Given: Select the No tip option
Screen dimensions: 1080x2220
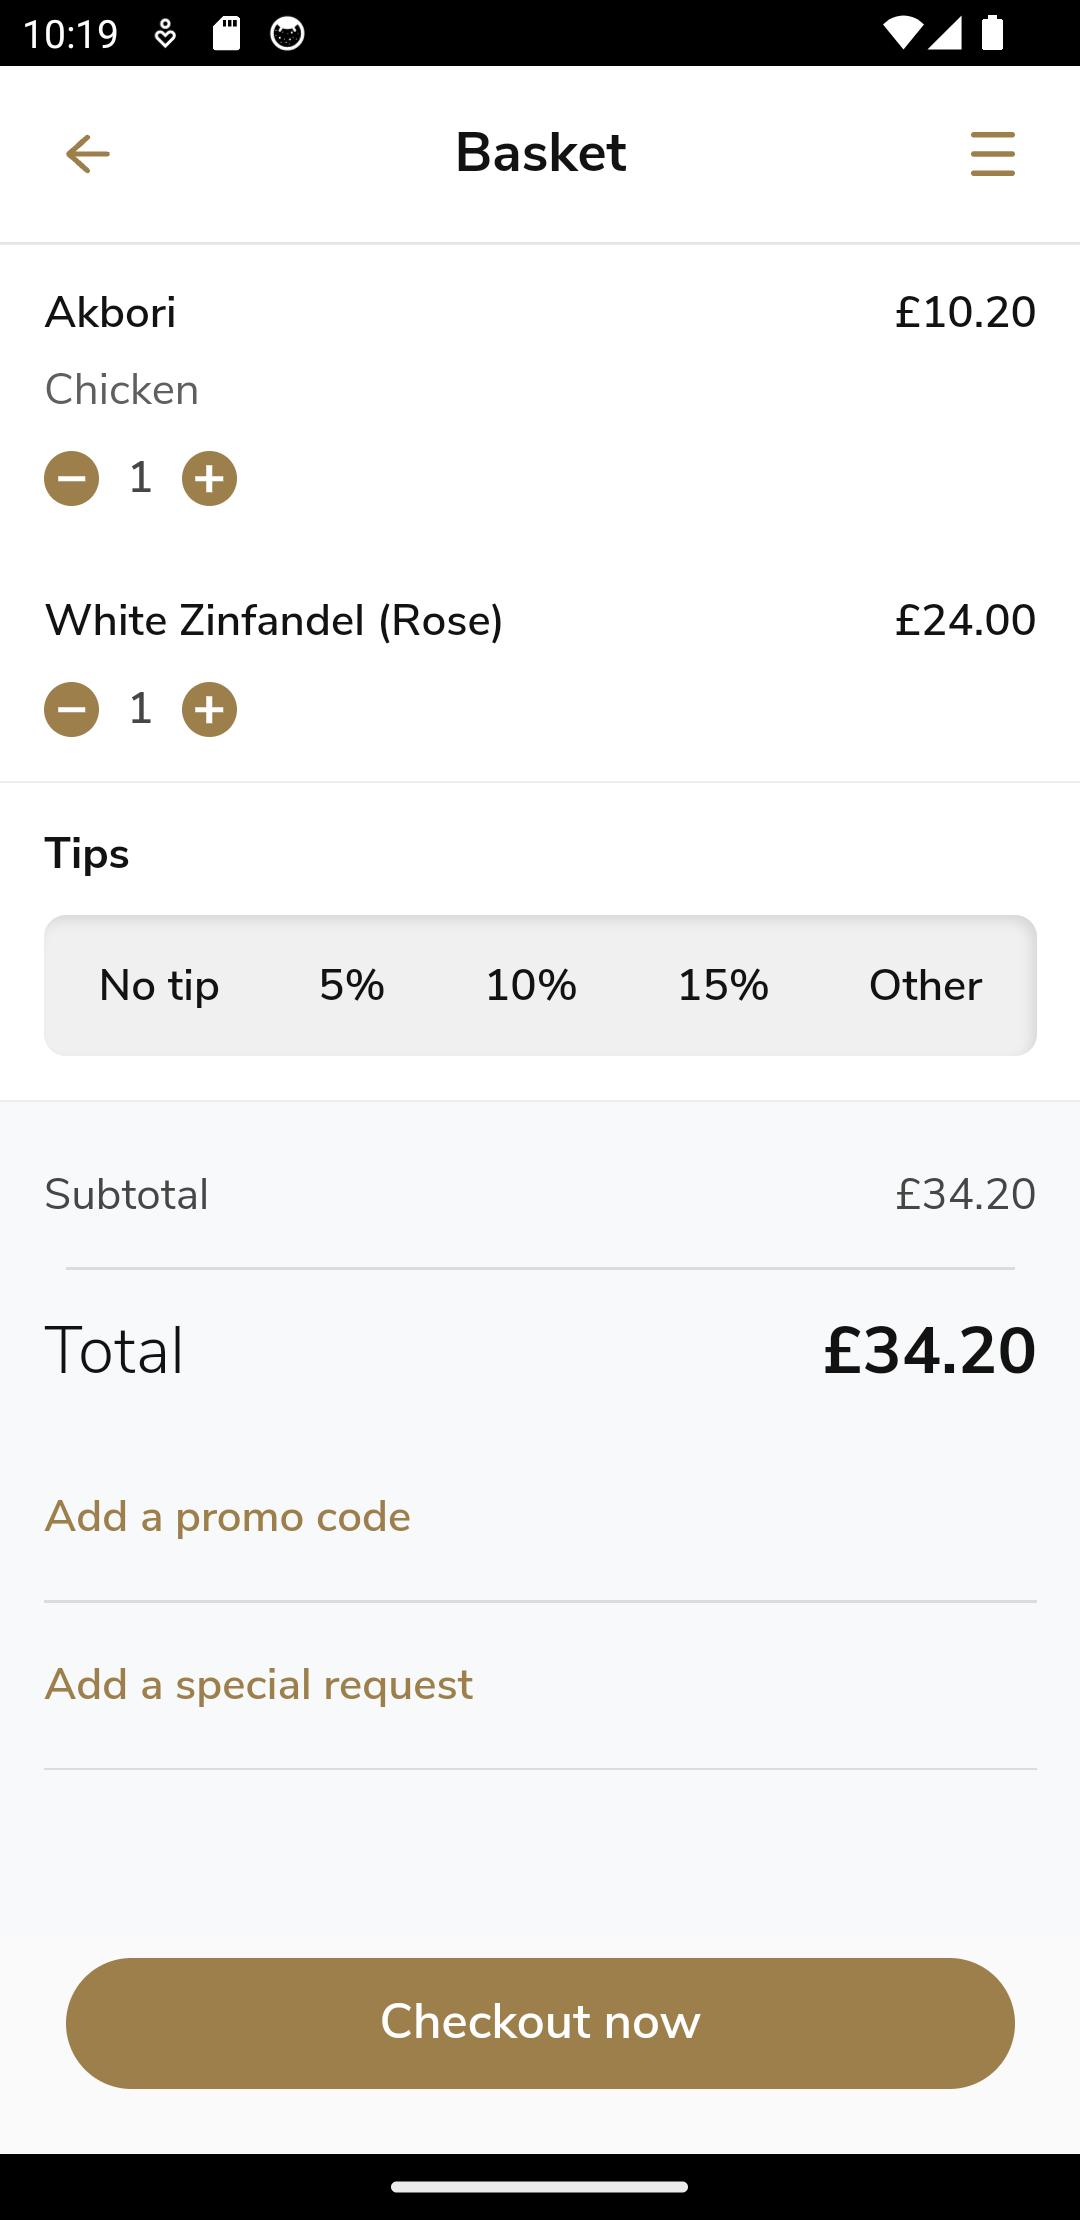Looking at the screenshot, I should point(159,986).
